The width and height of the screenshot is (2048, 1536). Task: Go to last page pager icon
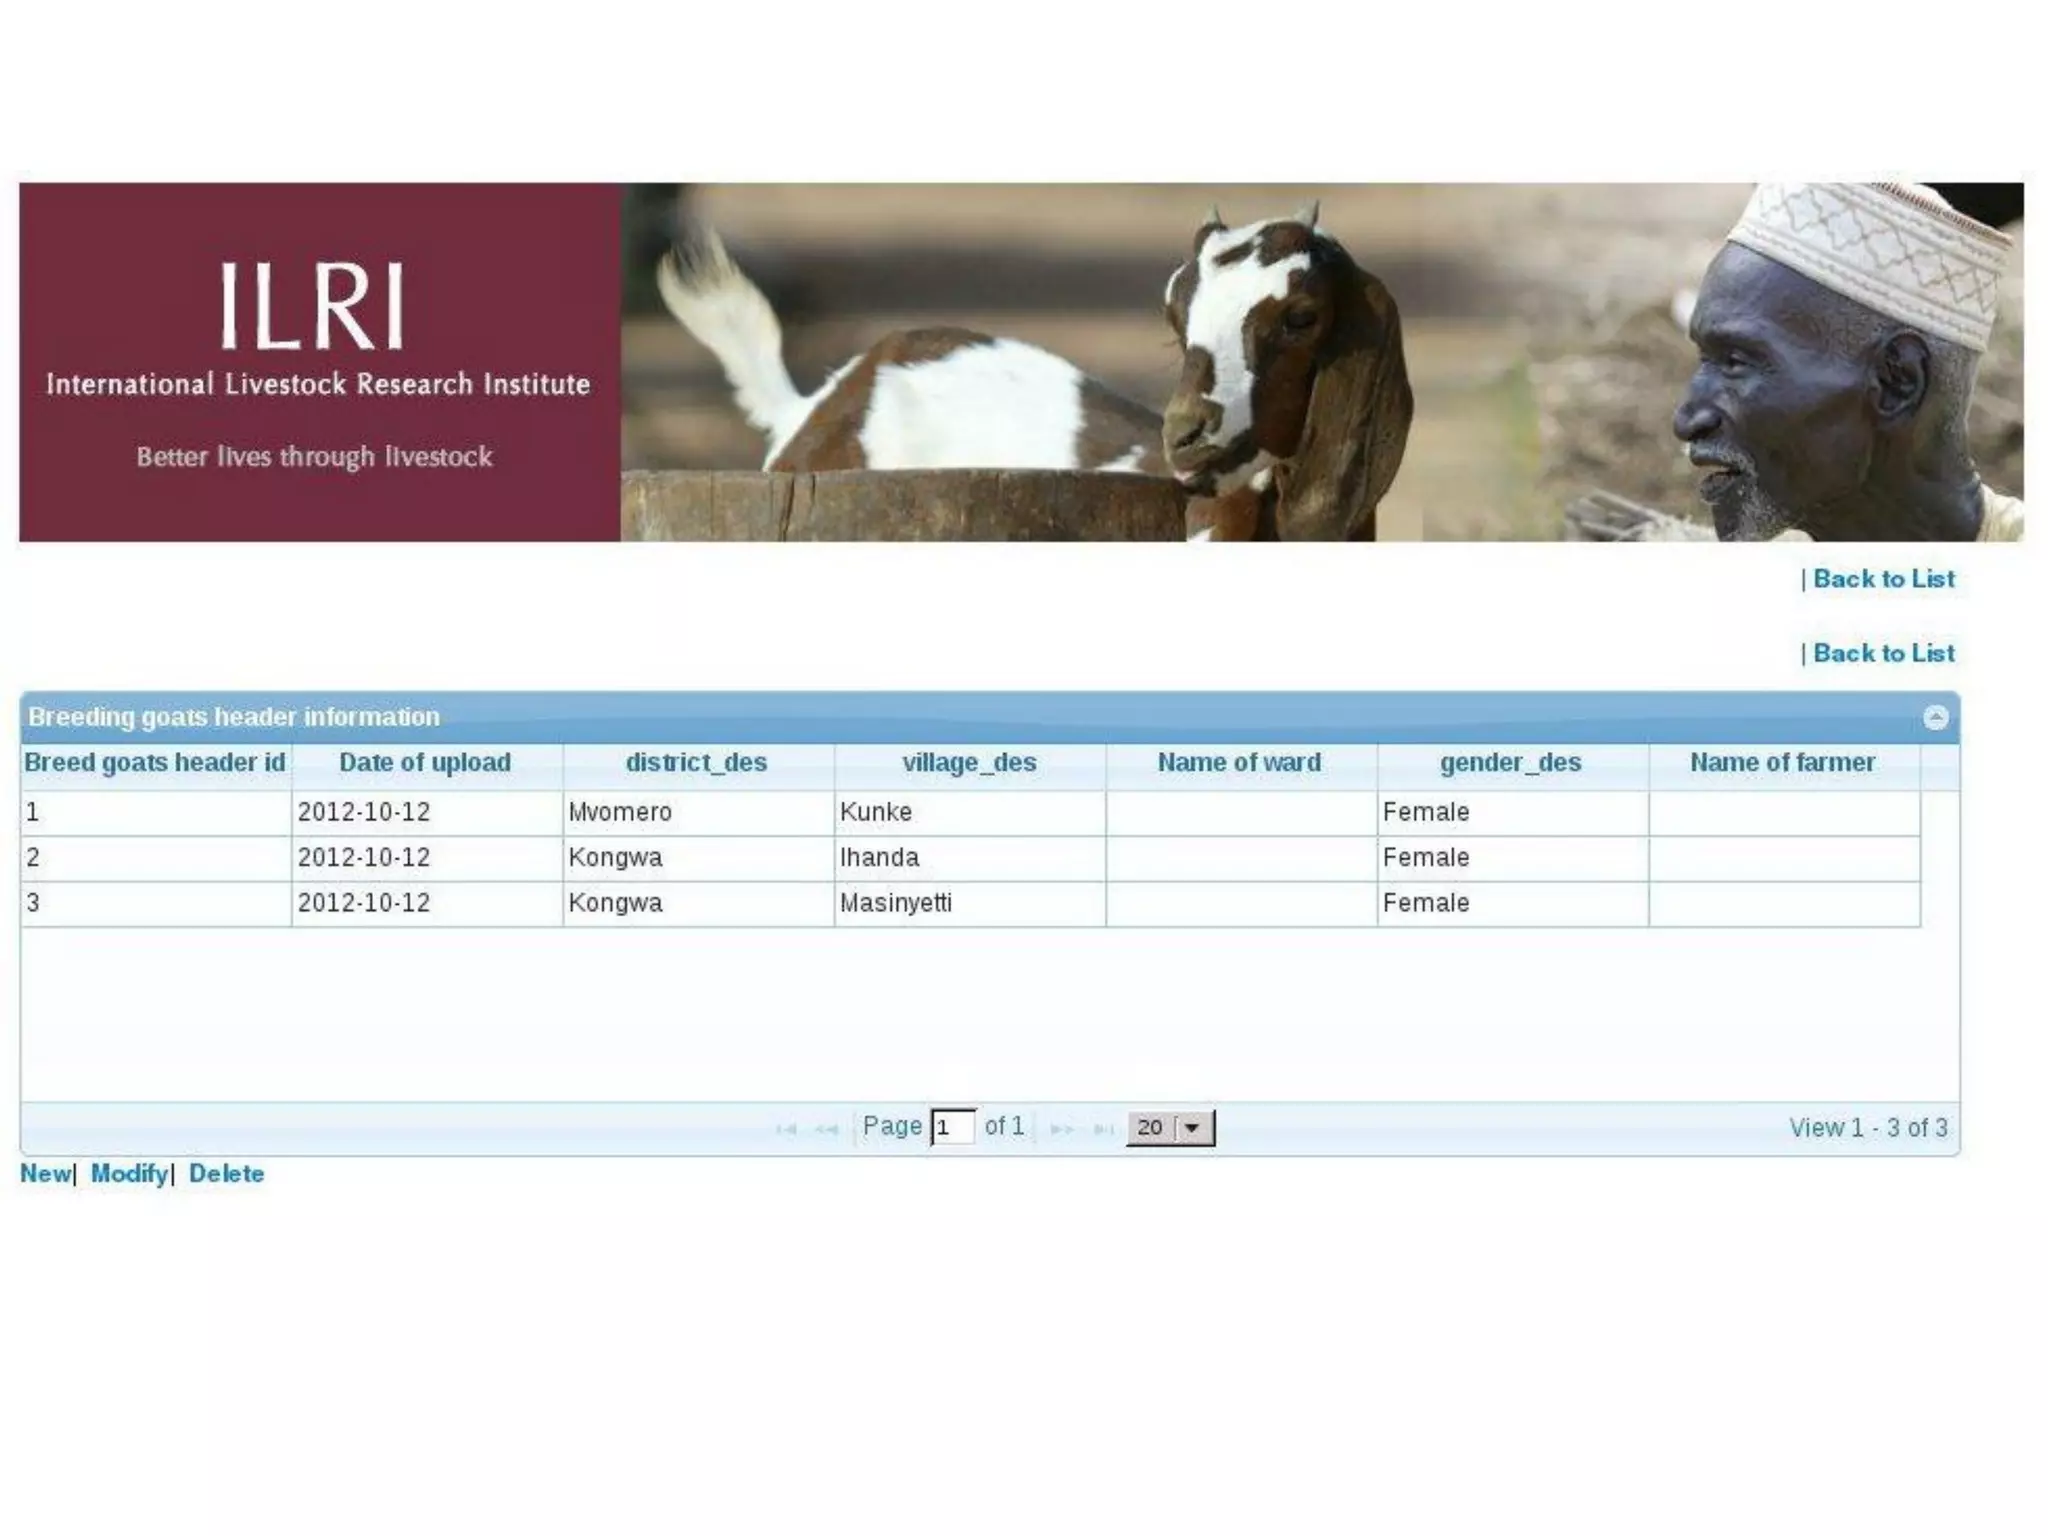(1103, 1129)
